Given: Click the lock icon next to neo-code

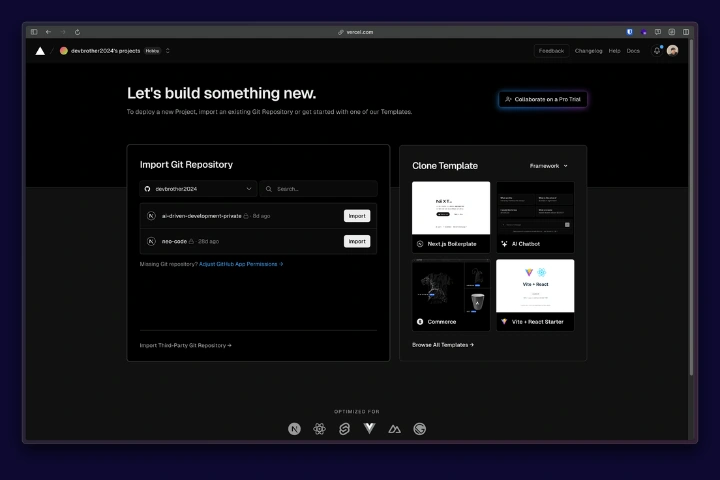Looking at the screenshot, I should [191, 241].
